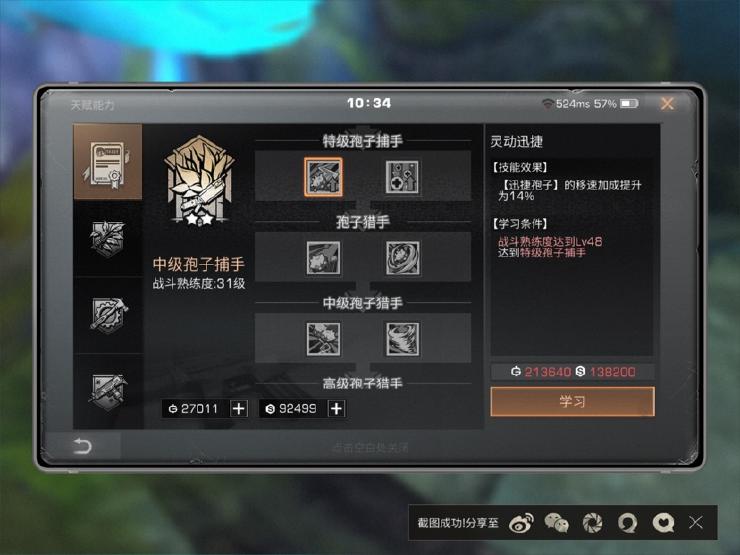Close the talent panel with orange X
Screen dimensions: 740x555
667,103
